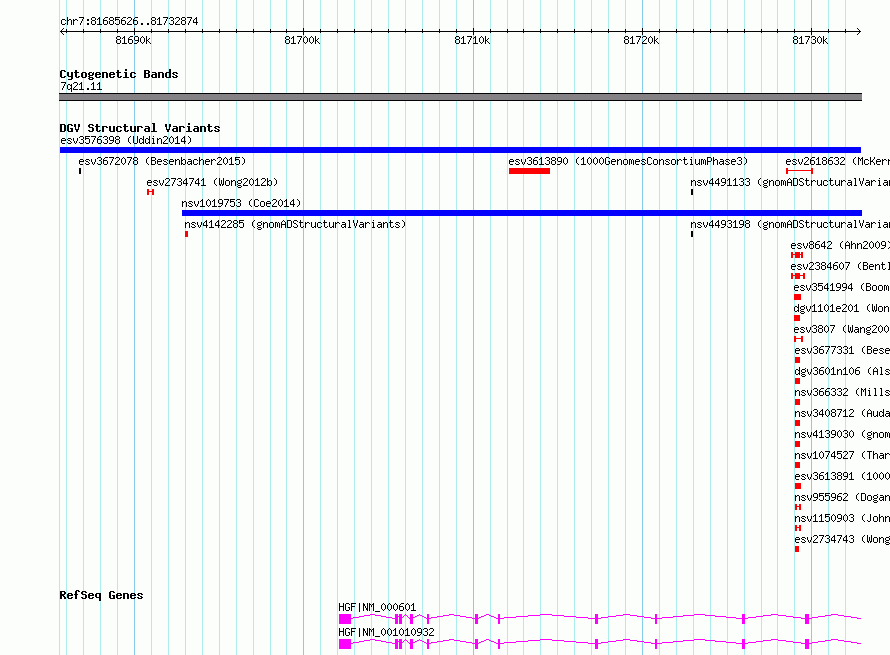This screenshot has width=890, height=655.
Task: Click the 81690k ruler tick label
Action: point(133,40)
